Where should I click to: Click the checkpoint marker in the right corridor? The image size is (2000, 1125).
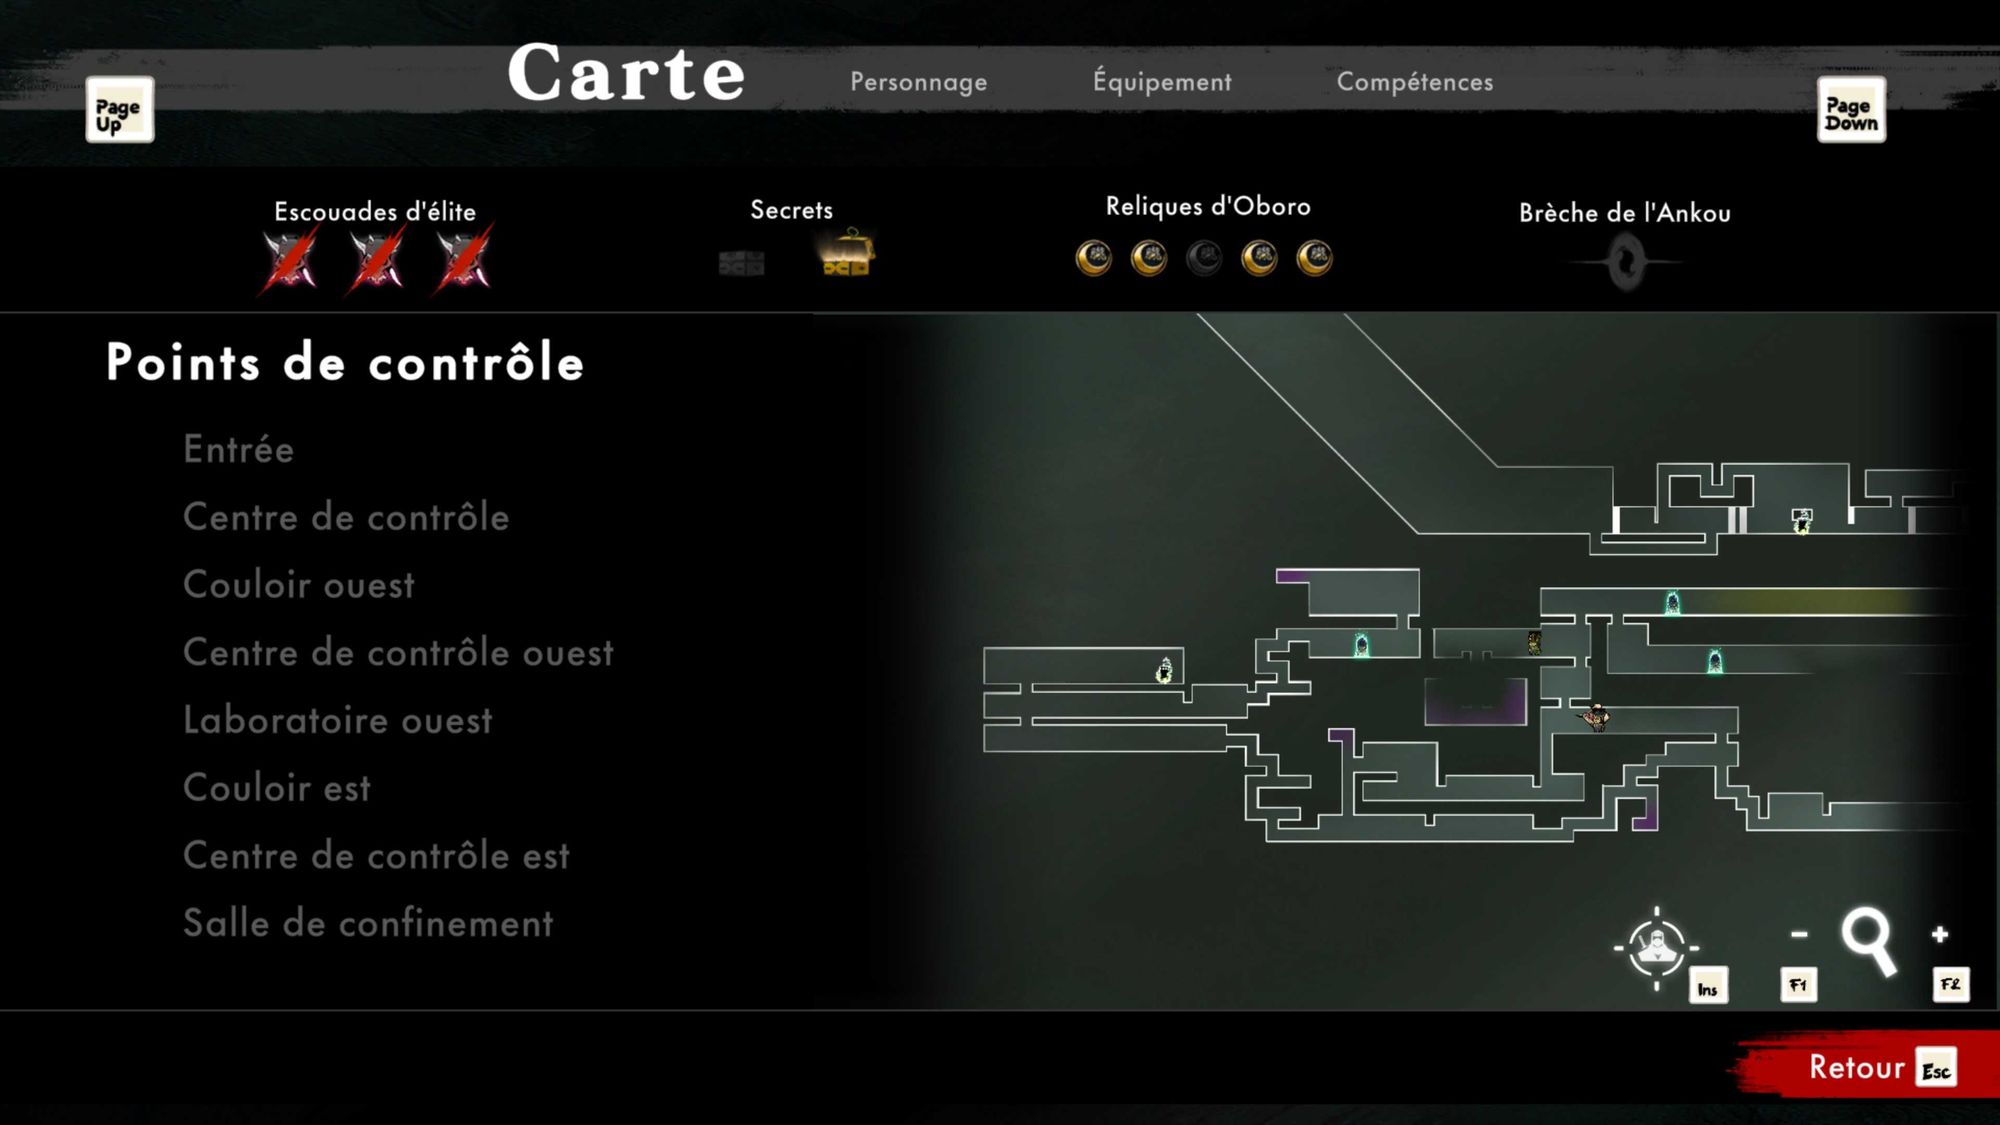1715,660
